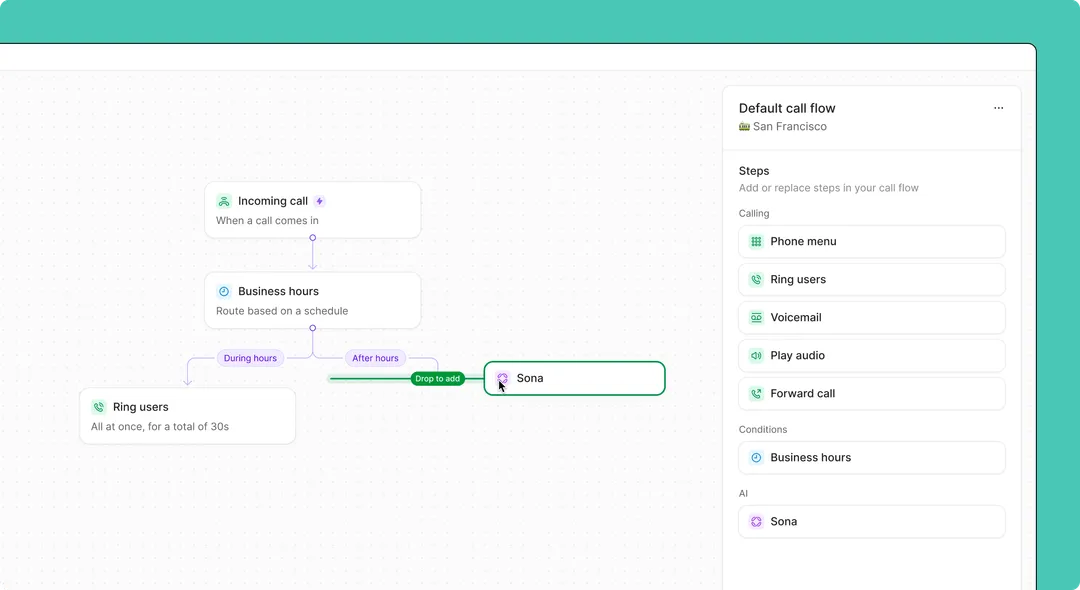This screenshot has height=590, width=1080.
Task: Click the green phone icon on Ring users node
Action: pos(99,407)
